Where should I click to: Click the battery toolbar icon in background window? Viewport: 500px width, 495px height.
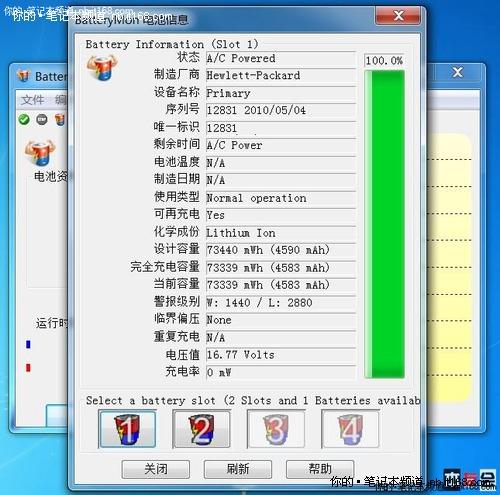coord(60,119)
